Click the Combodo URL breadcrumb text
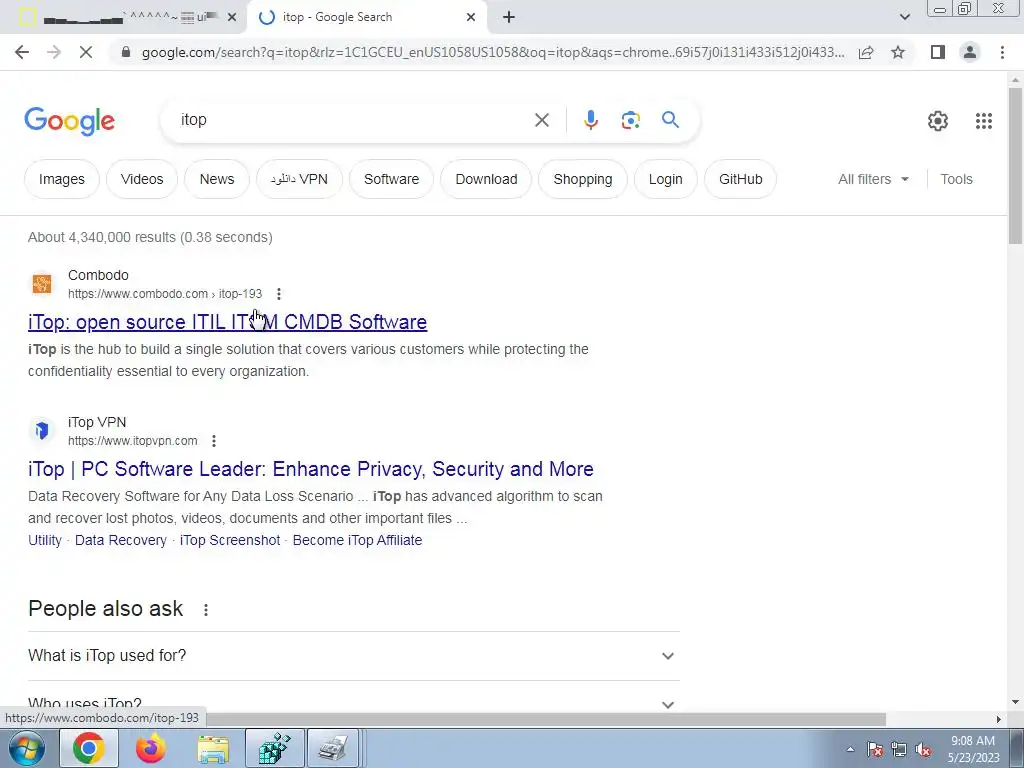This screenshot has height=768, width=1024. click(165, 294)
